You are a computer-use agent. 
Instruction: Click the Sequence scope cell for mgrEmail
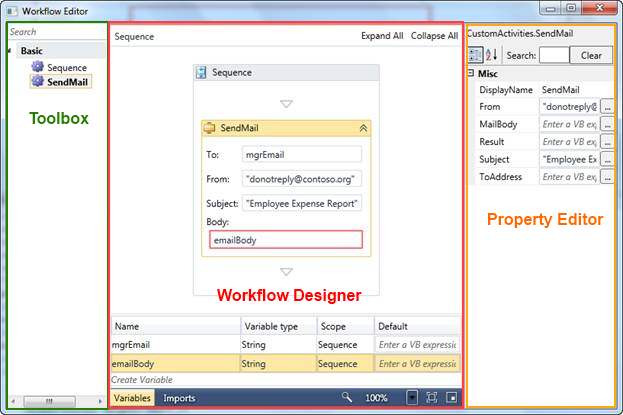pos(345,345)
